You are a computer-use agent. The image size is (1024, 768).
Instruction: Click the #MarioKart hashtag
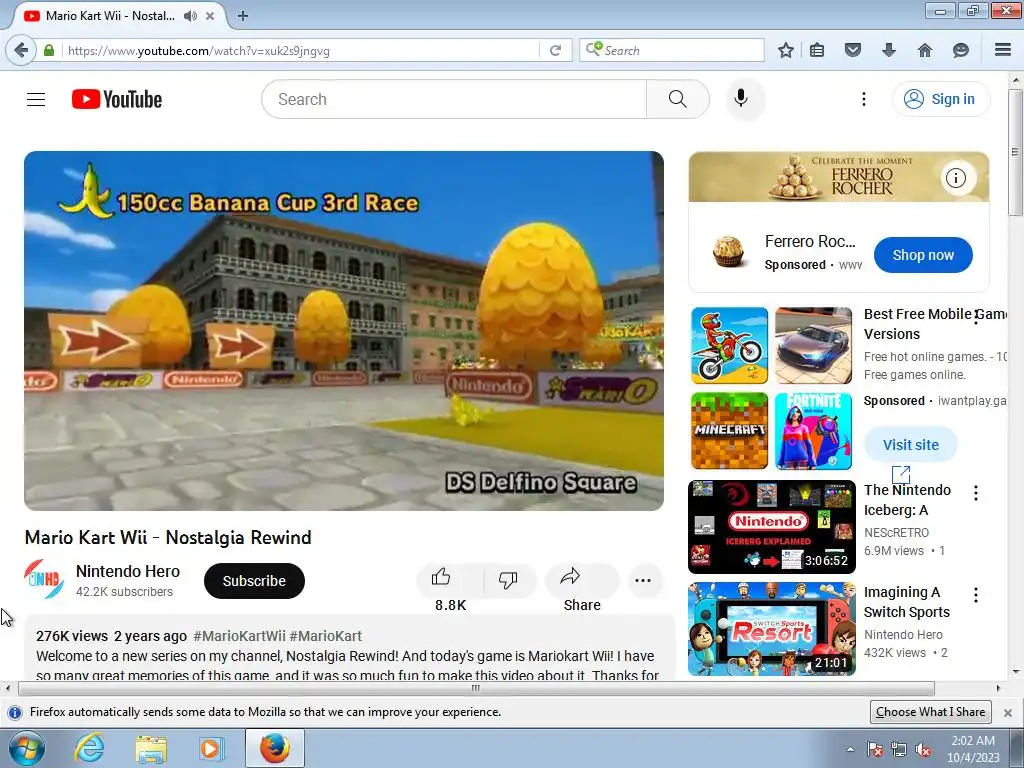click(325, 636)
